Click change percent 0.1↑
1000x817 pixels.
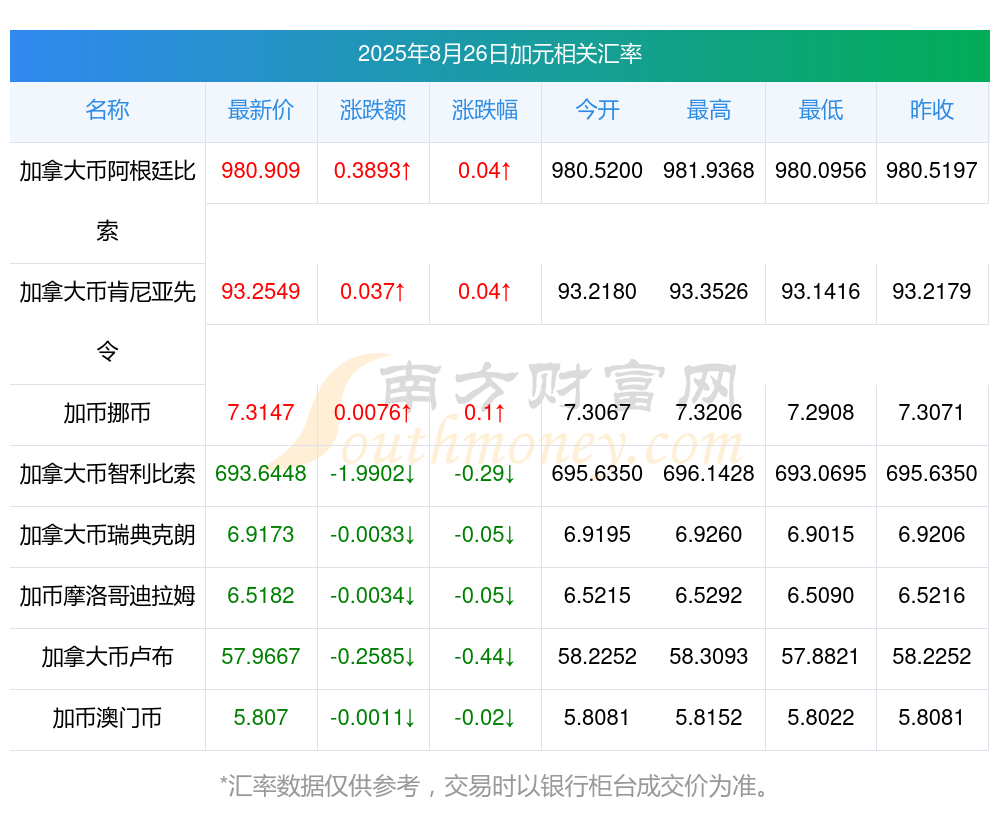click(x=485, y=413)
